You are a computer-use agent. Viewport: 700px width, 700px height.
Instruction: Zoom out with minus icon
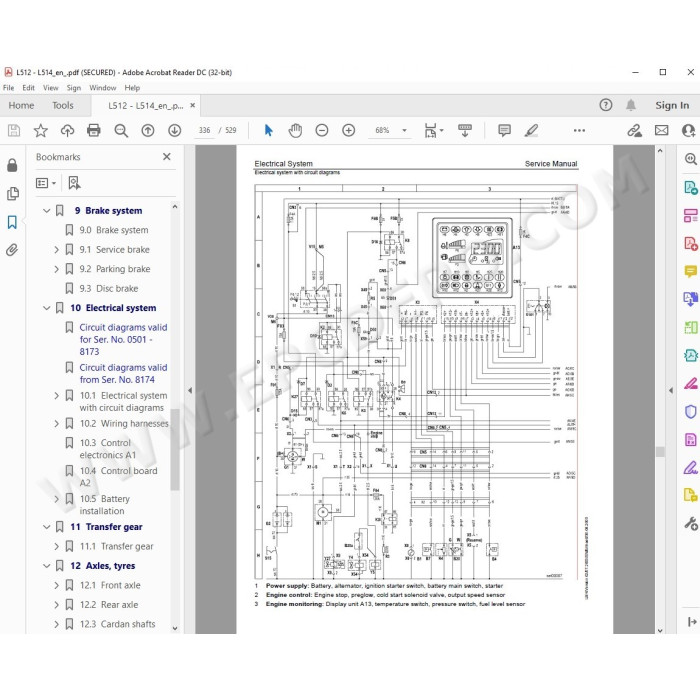click(x=322, y=130)
